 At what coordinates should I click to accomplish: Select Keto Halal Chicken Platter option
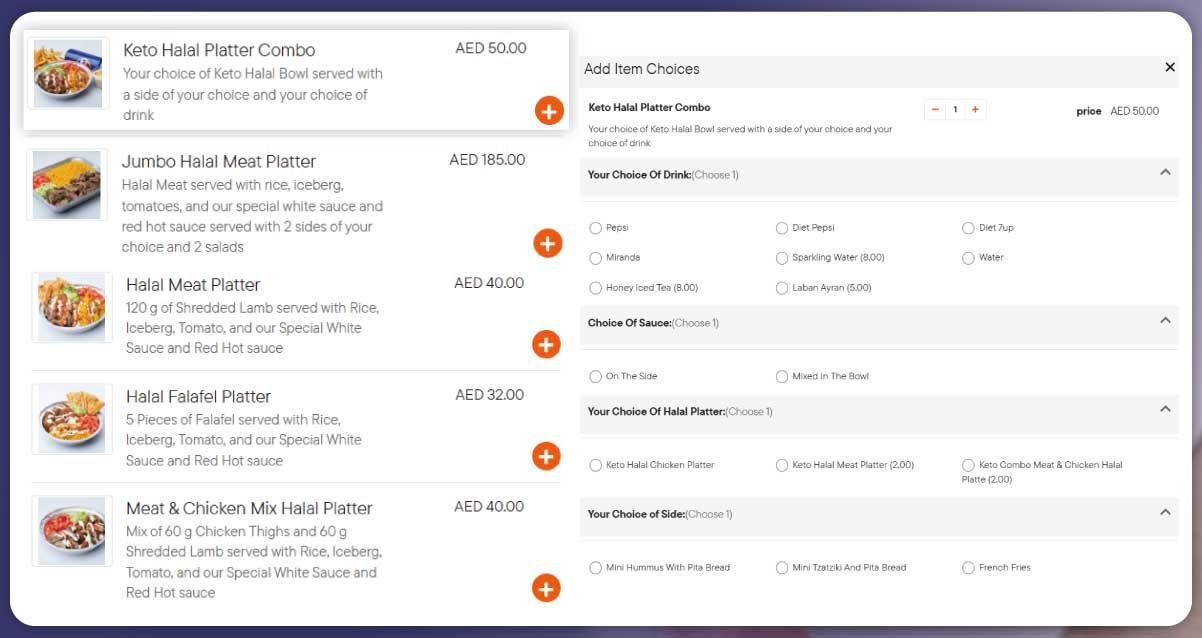click(x=595, y=465)
